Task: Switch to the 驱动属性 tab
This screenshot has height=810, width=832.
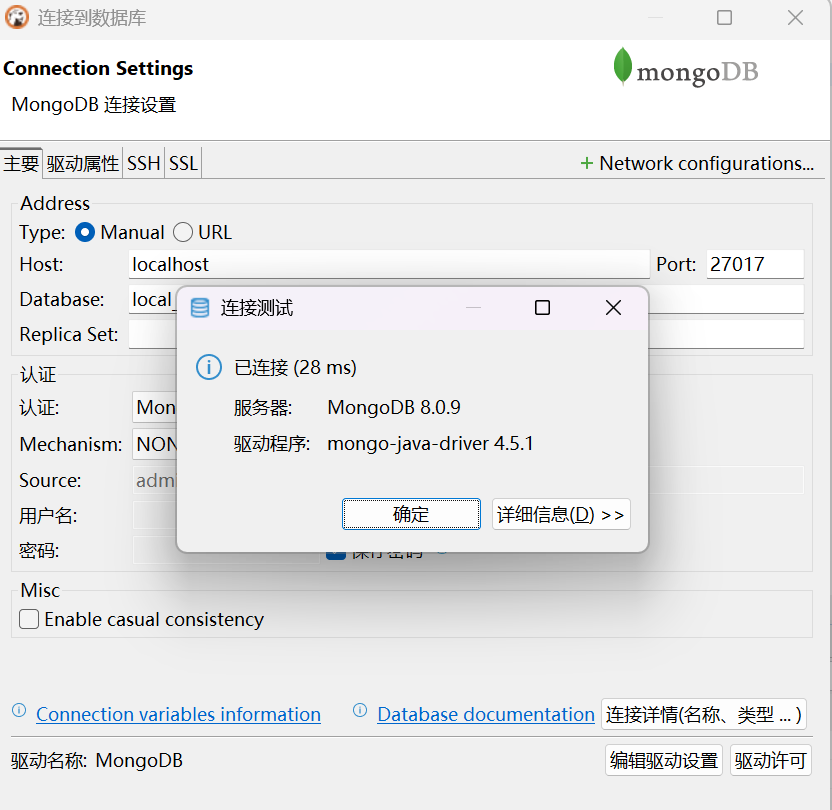Action: 82,162
